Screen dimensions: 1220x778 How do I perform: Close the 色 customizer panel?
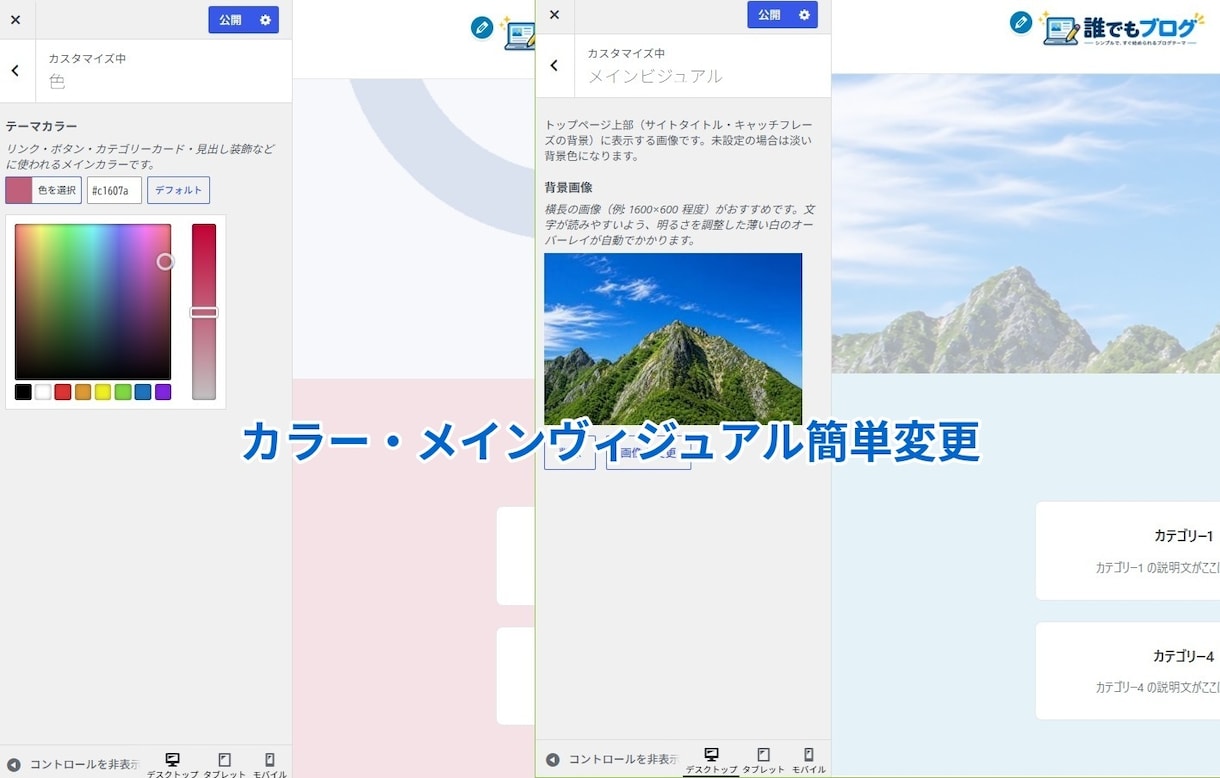pos(15,19)
